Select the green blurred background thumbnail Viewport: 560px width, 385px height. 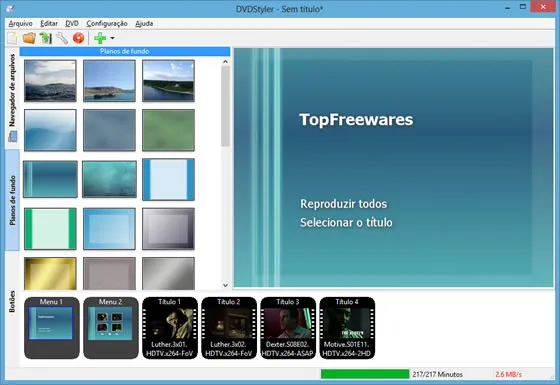tap(168, 130)
